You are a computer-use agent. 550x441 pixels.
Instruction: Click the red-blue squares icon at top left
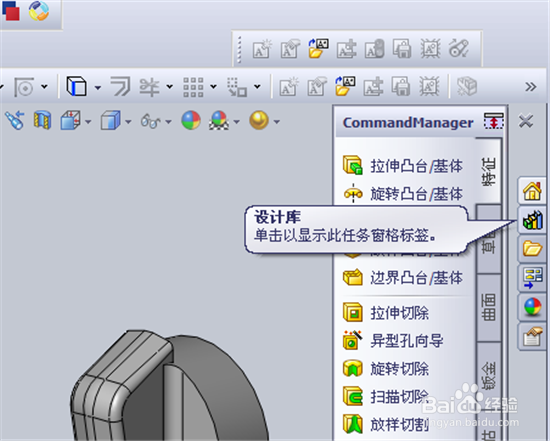coord(11,11)
